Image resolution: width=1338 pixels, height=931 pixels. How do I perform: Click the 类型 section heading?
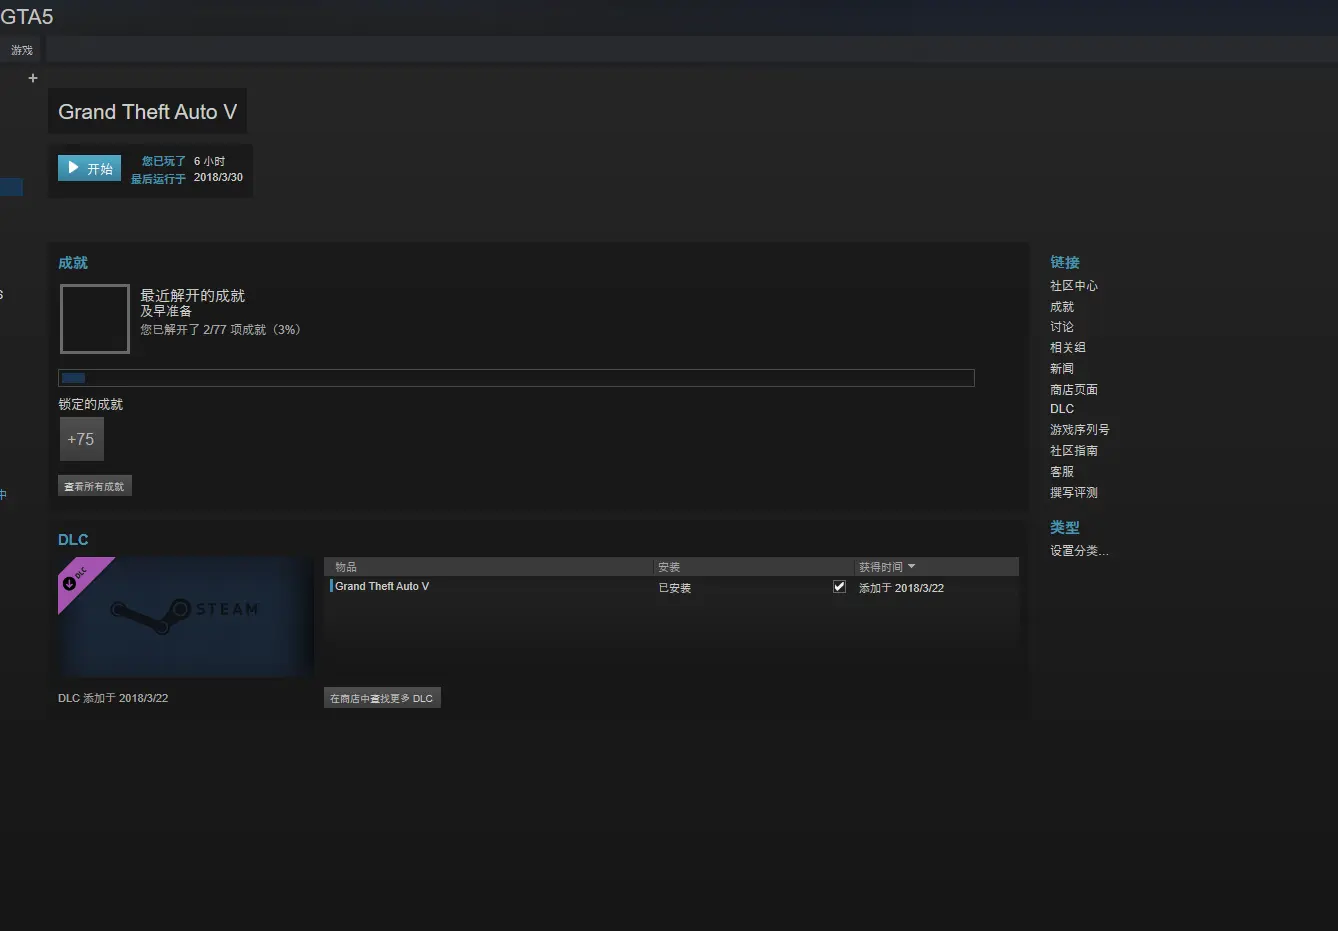tap(1065, 527)
